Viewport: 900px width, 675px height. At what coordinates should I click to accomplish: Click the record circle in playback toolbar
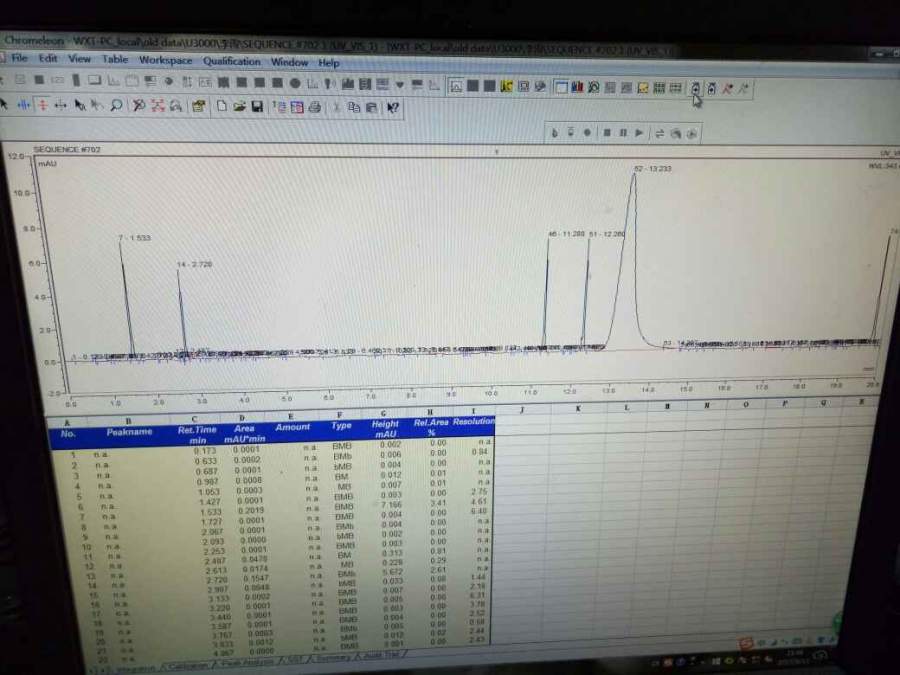tap(587, 133)
